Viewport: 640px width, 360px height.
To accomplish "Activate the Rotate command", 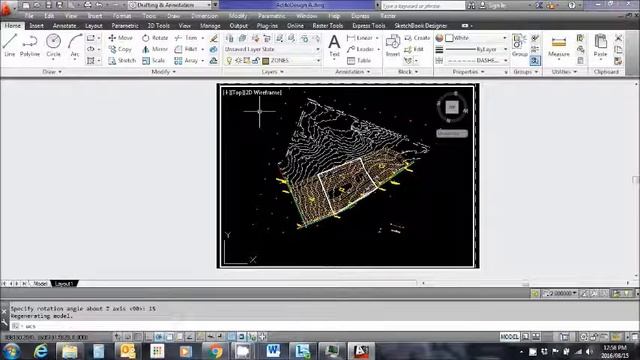I will (x=155, y=38).
